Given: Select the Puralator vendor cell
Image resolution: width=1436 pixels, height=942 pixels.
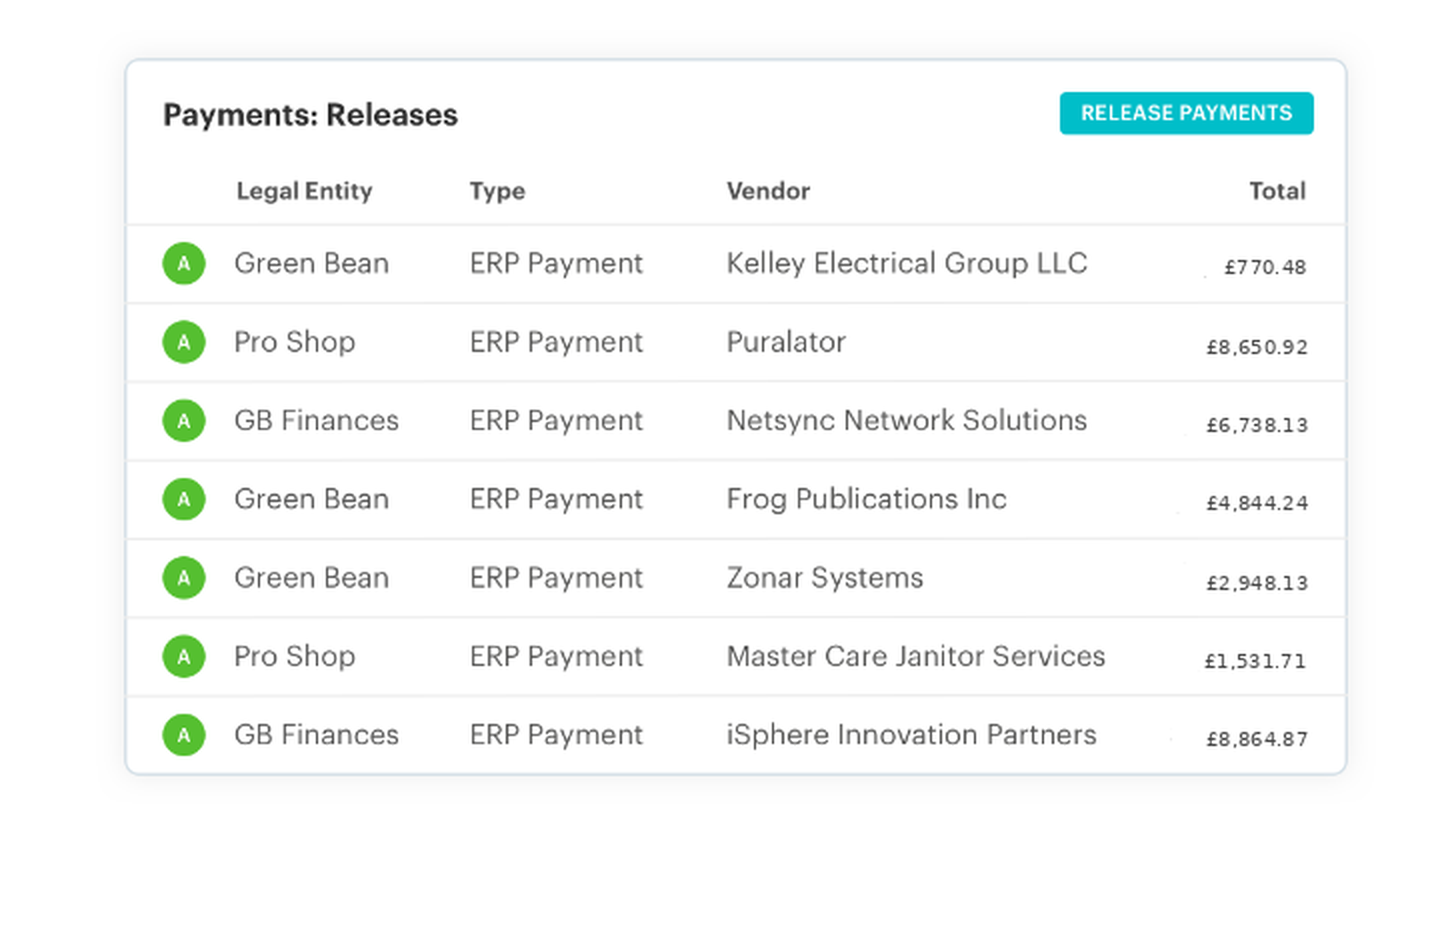Looking at the screenshot, I should pos(786,342).
